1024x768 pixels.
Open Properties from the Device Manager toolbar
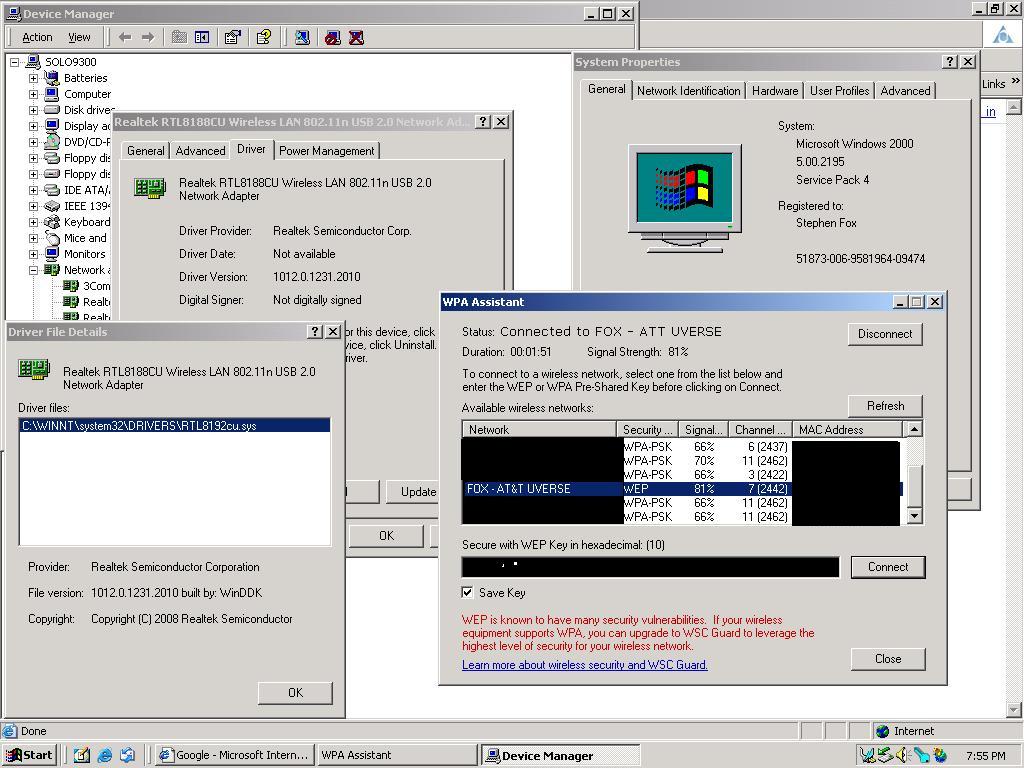232,37
